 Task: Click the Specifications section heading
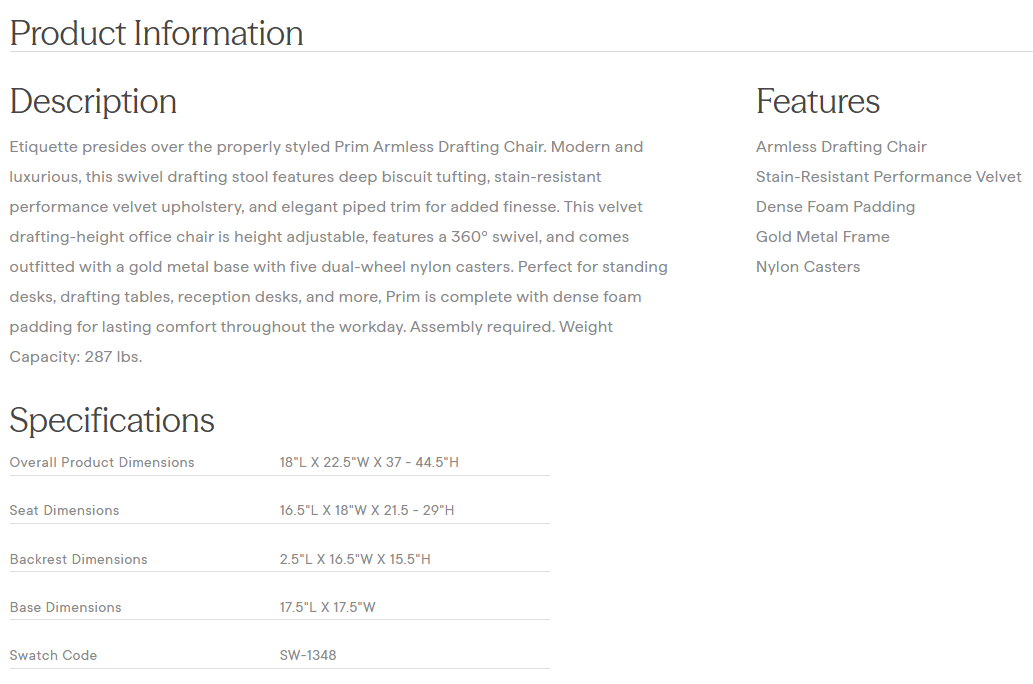pyautogui.click(x=112, y=420)
